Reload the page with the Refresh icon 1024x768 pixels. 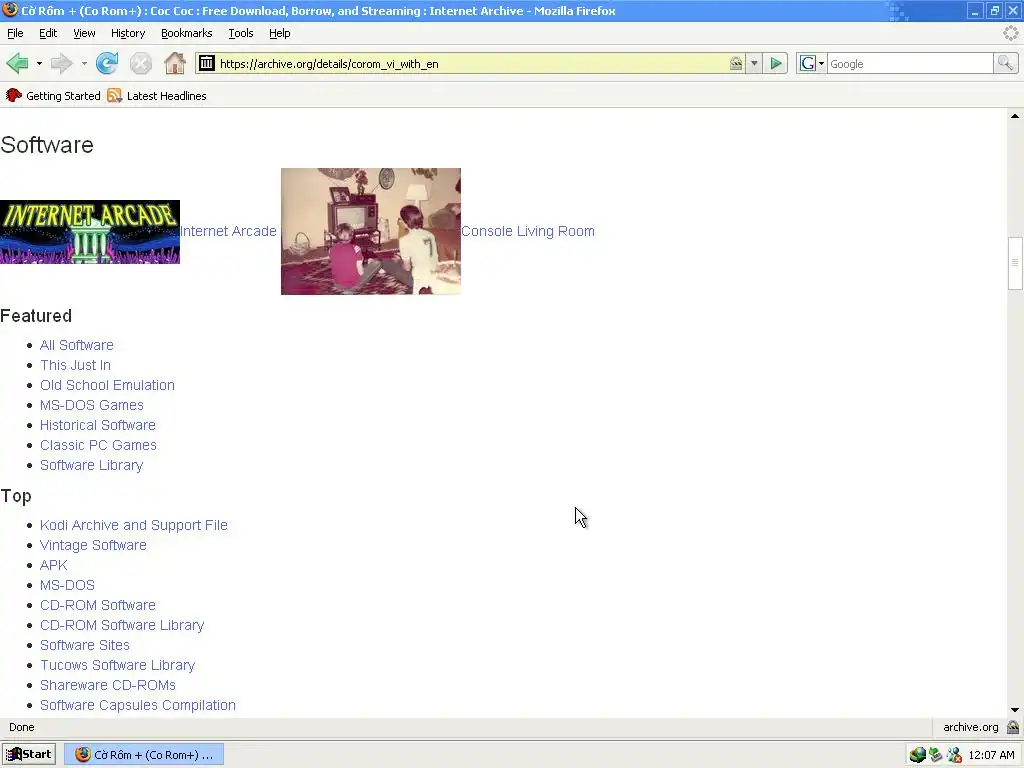[107, 63]
